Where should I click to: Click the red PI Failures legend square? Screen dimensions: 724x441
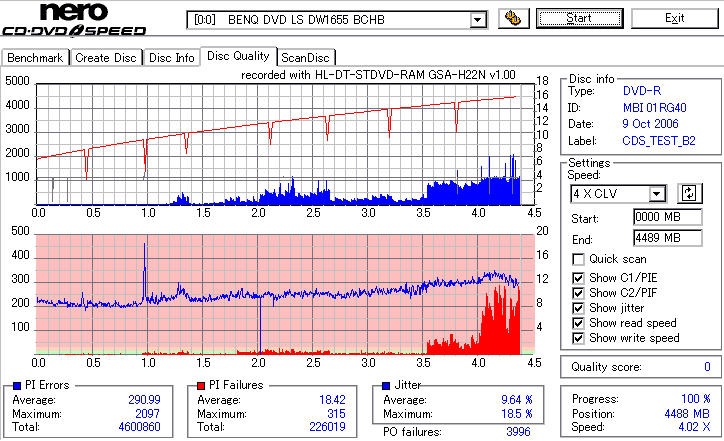tap(201, 386)
